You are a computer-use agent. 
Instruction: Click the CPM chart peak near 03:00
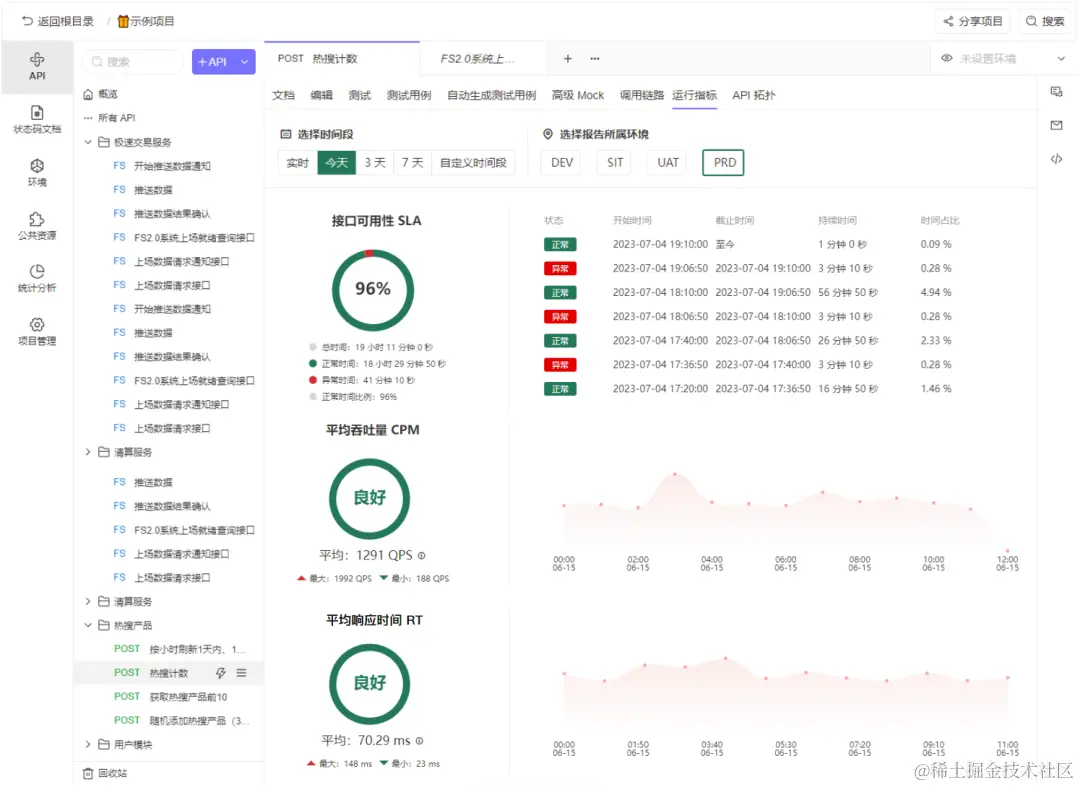675,474
